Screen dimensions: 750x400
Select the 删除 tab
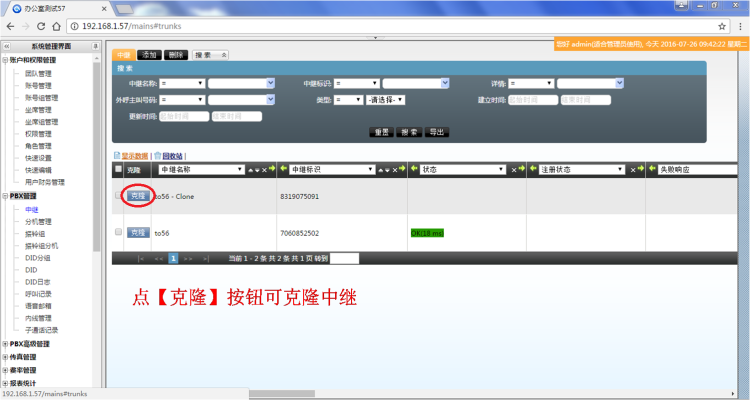click(x=175, y=54)
